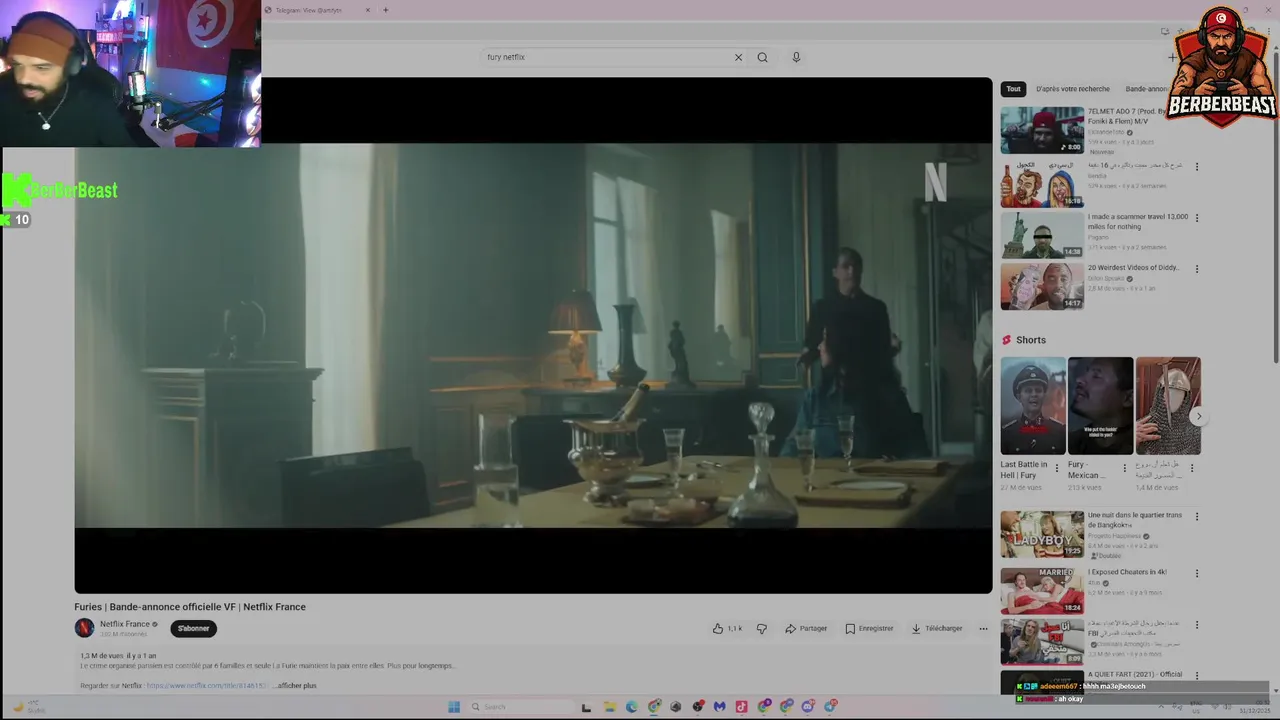
Task: Select the Tout filter chip
Action: pyautogui.click(x=1013, y=89)
